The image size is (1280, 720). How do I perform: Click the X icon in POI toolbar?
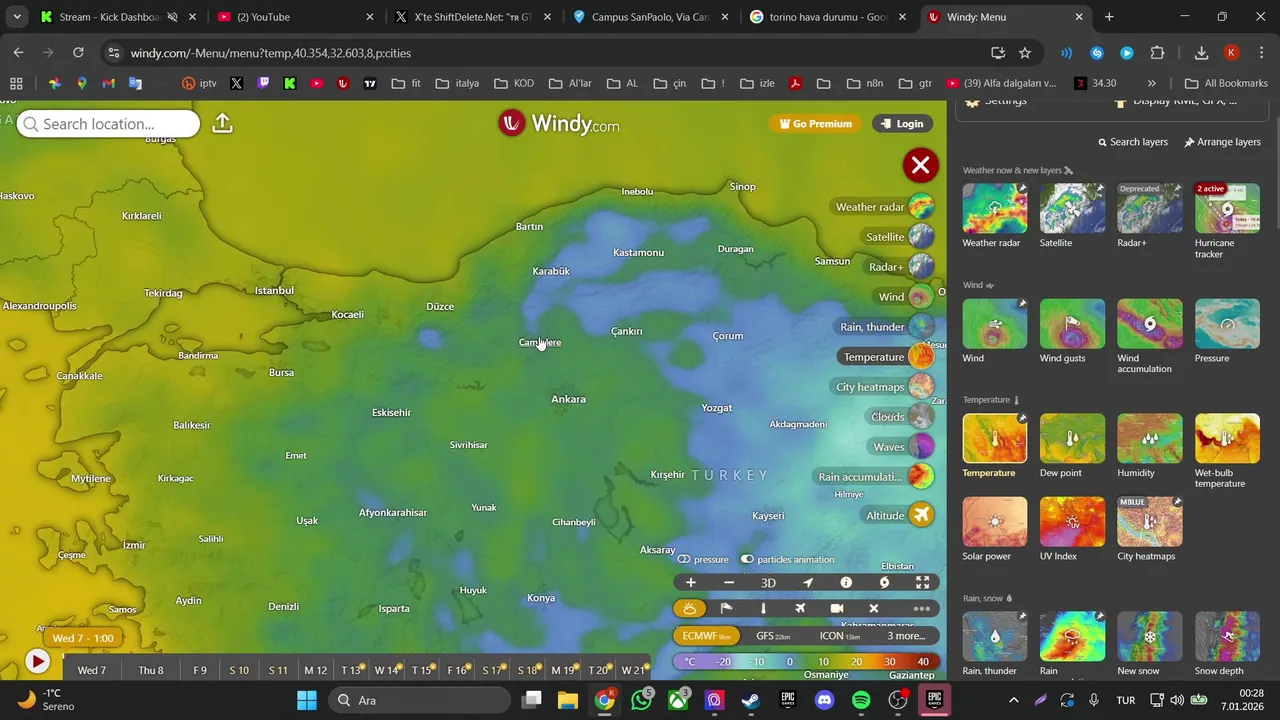873,608
